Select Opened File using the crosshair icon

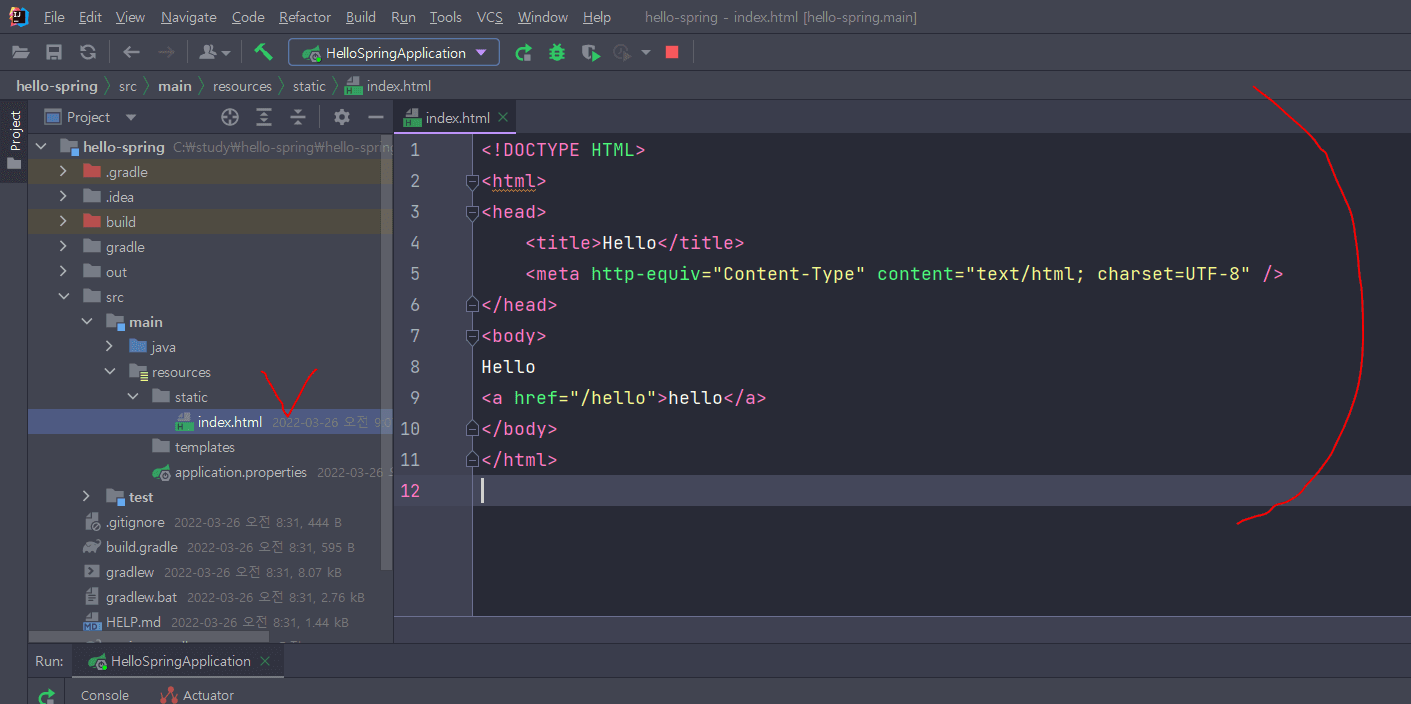pos(230,117)
